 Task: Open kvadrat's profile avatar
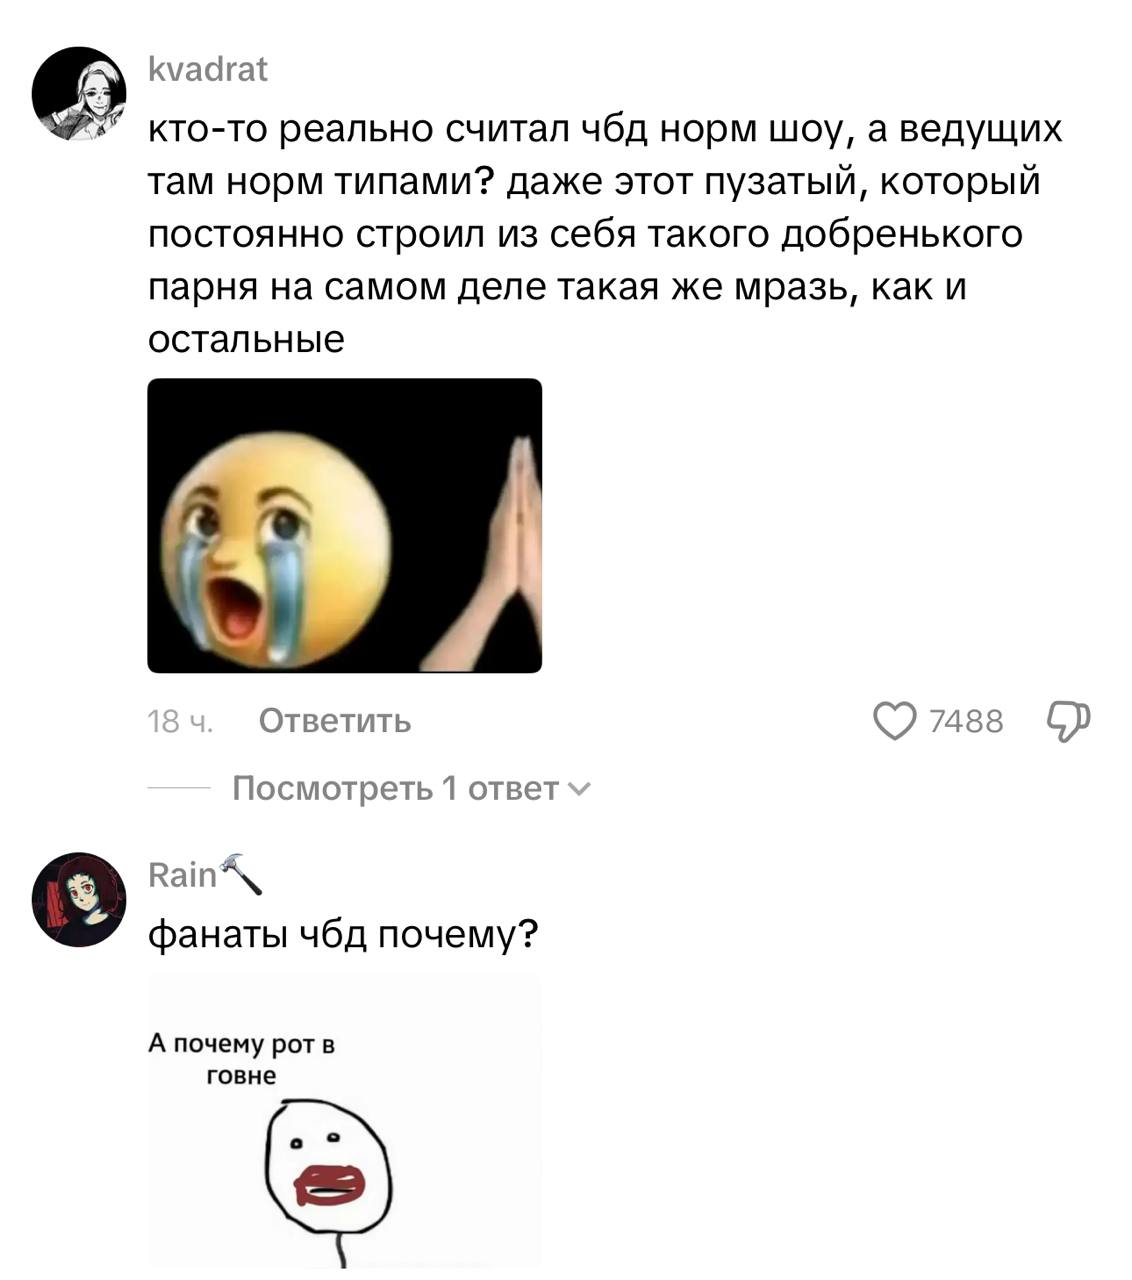79,93
